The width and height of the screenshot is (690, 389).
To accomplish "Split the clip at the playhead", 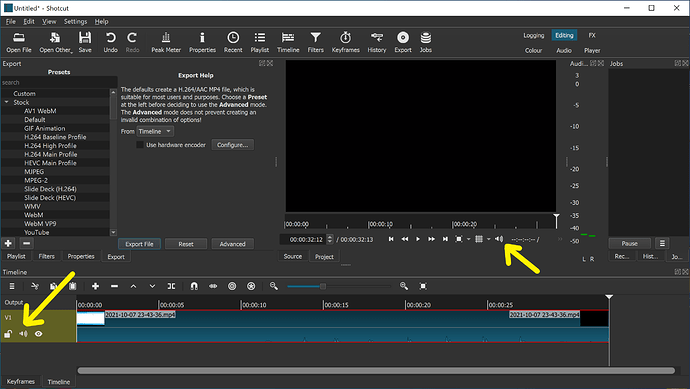I will [171, 286].
